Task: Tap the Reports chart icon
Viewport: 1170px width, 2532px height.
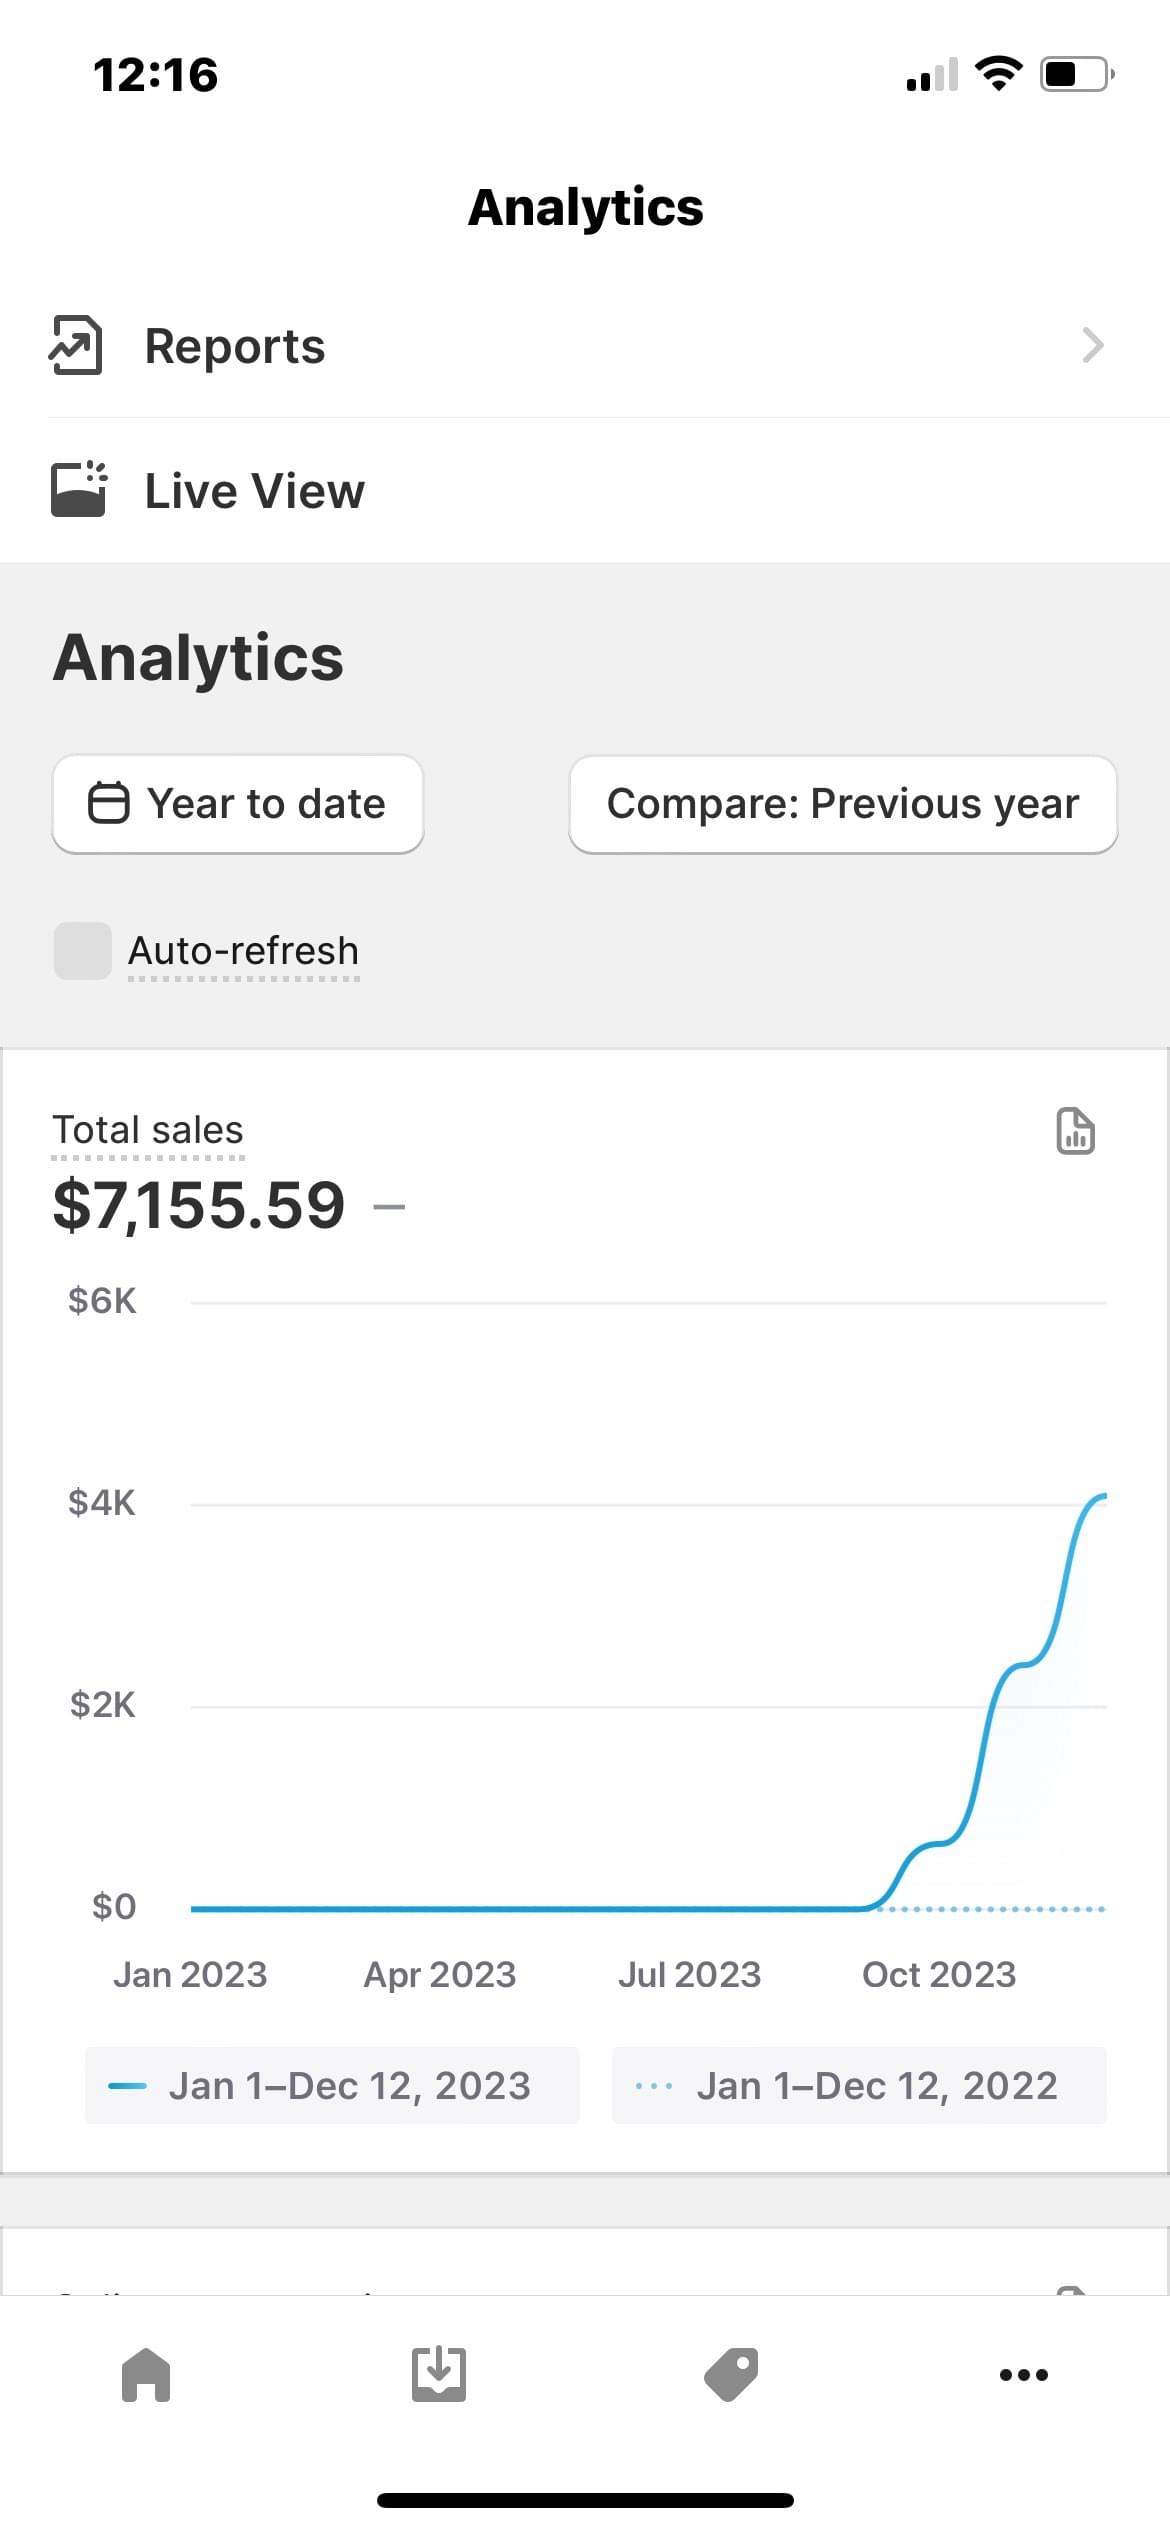Action: click(x=76, y=345)
